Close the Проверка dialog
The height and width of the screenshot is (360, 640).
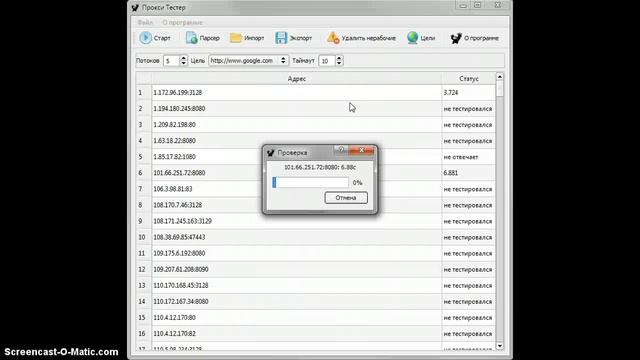point(362,150)
